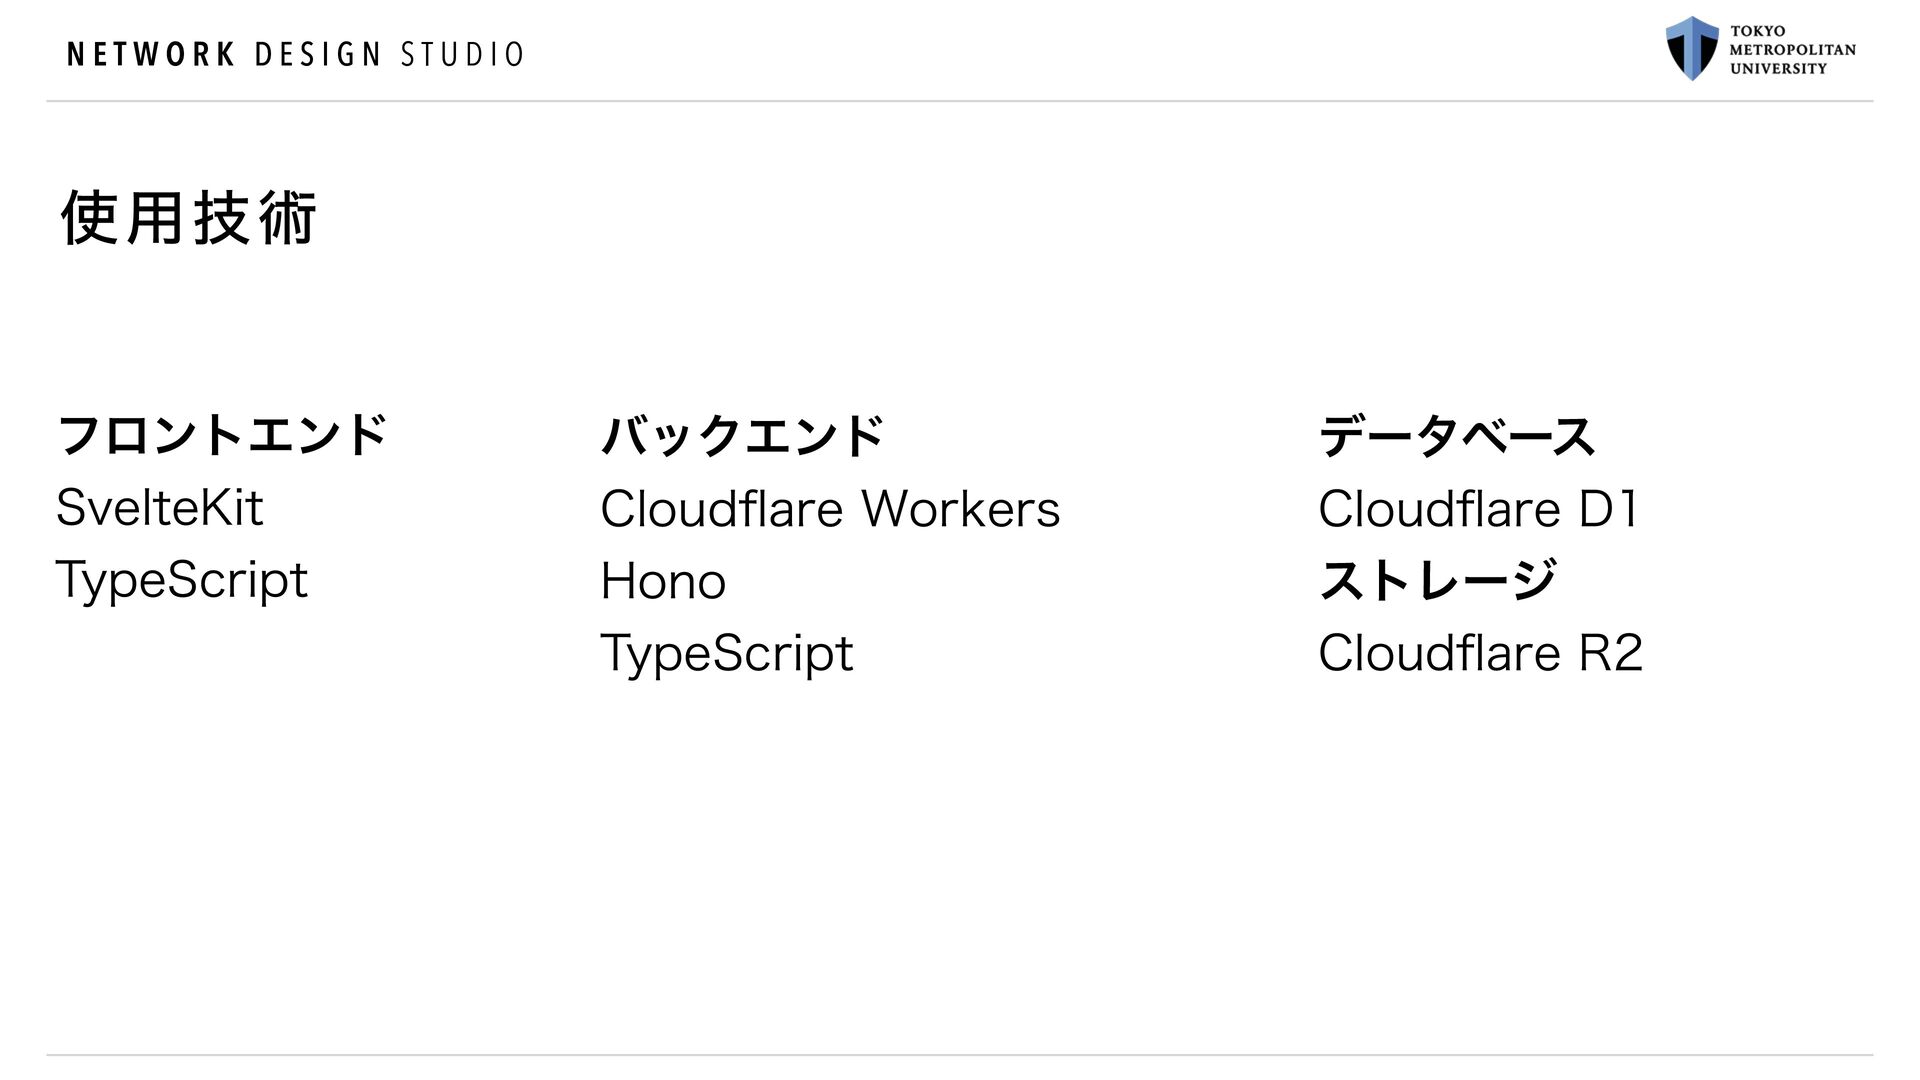1920x1080 pixels.
Task: Select the ストレージ heading
Action: click(1438, 580)
